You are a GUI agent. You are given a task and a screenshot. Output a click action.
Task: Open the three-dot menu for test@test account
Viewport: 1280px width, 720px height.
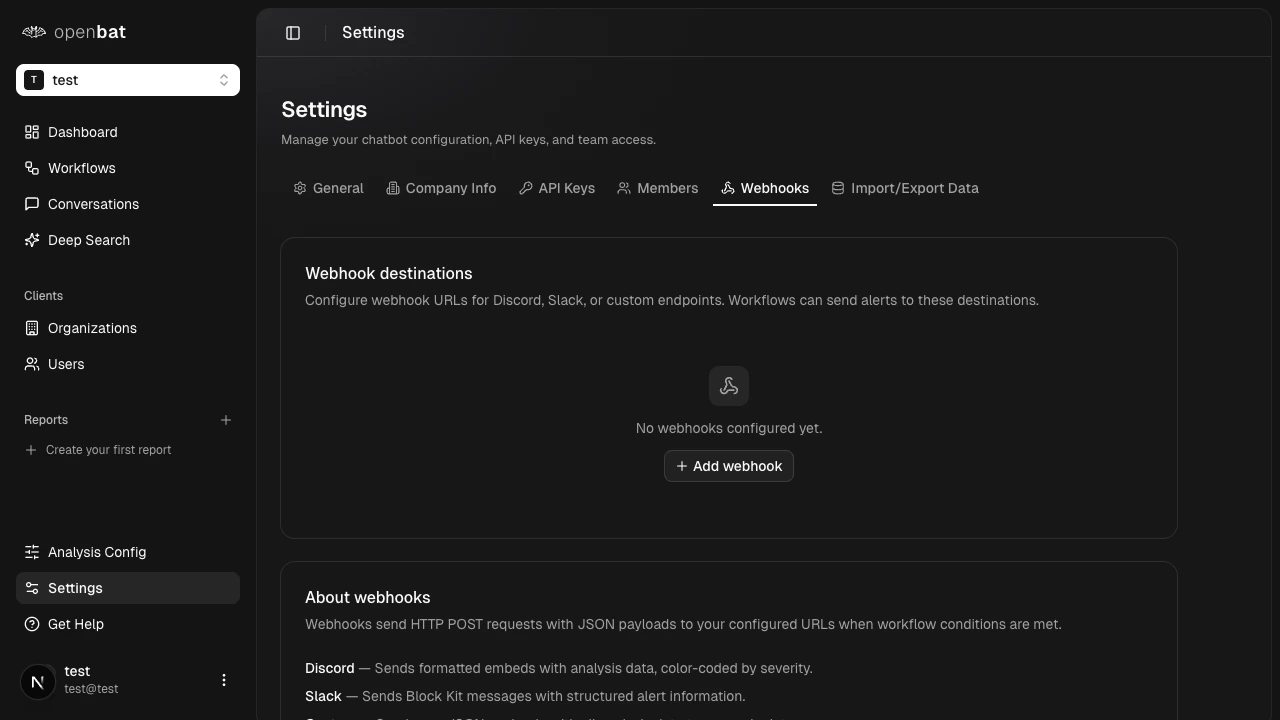[x=224, y=680]
